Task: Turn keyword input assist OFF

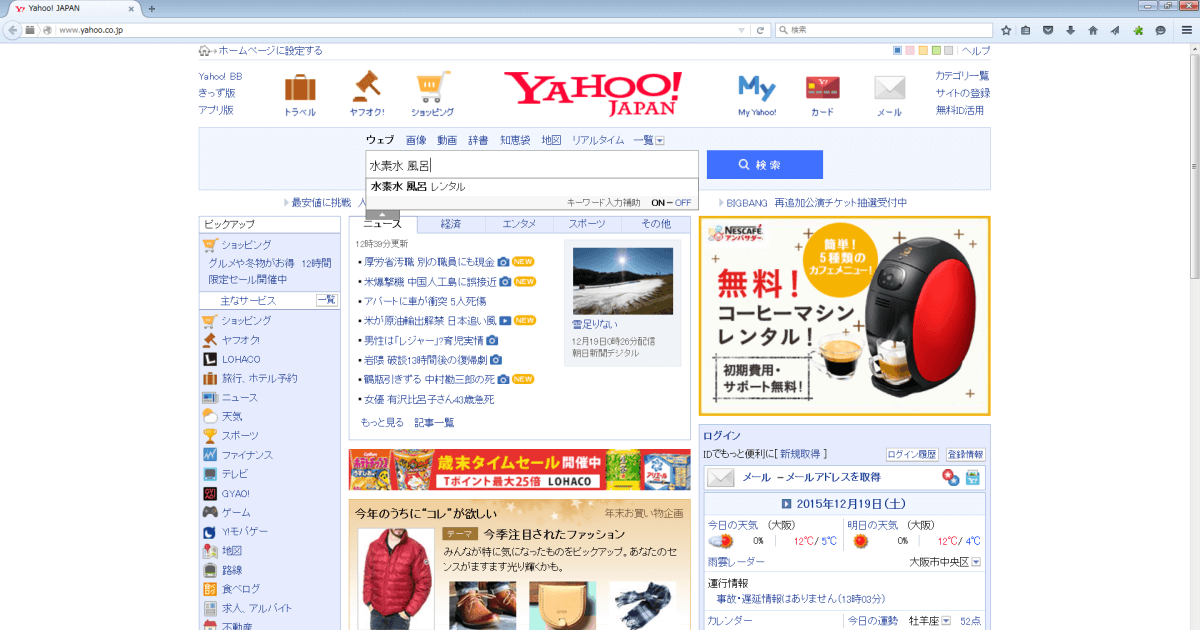Action: pos(683,203)
